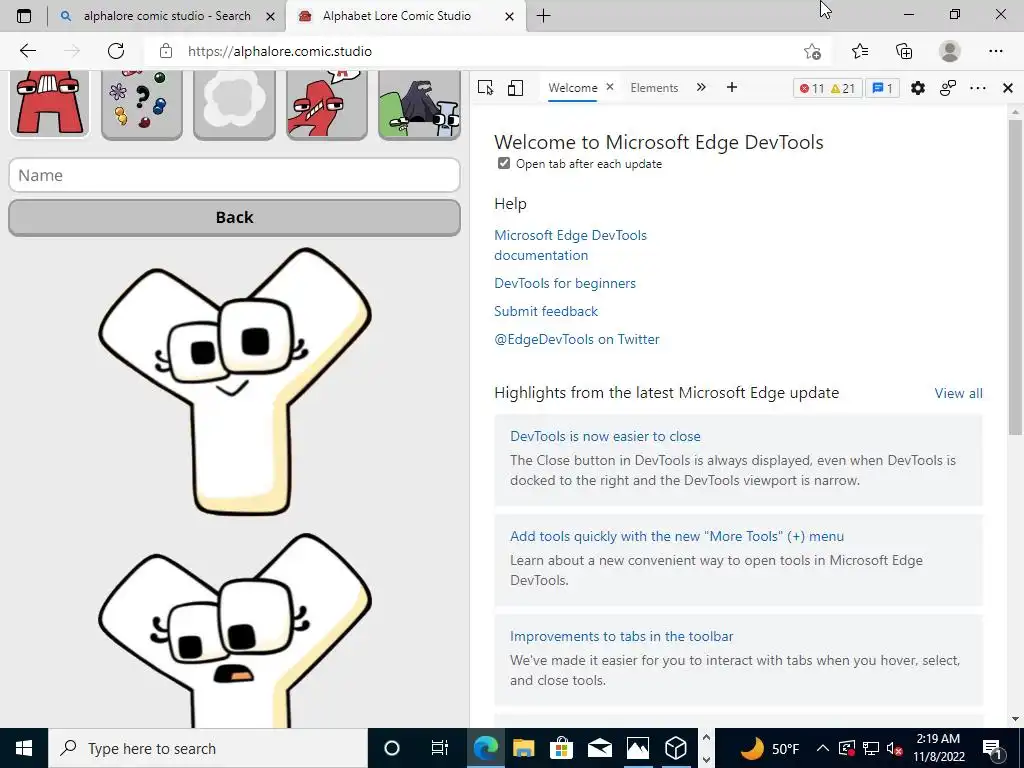The width and height of the screenshot is (1024, 768).
Task: Select the Welcome tab in DevTools
Action: click(573, 88)
